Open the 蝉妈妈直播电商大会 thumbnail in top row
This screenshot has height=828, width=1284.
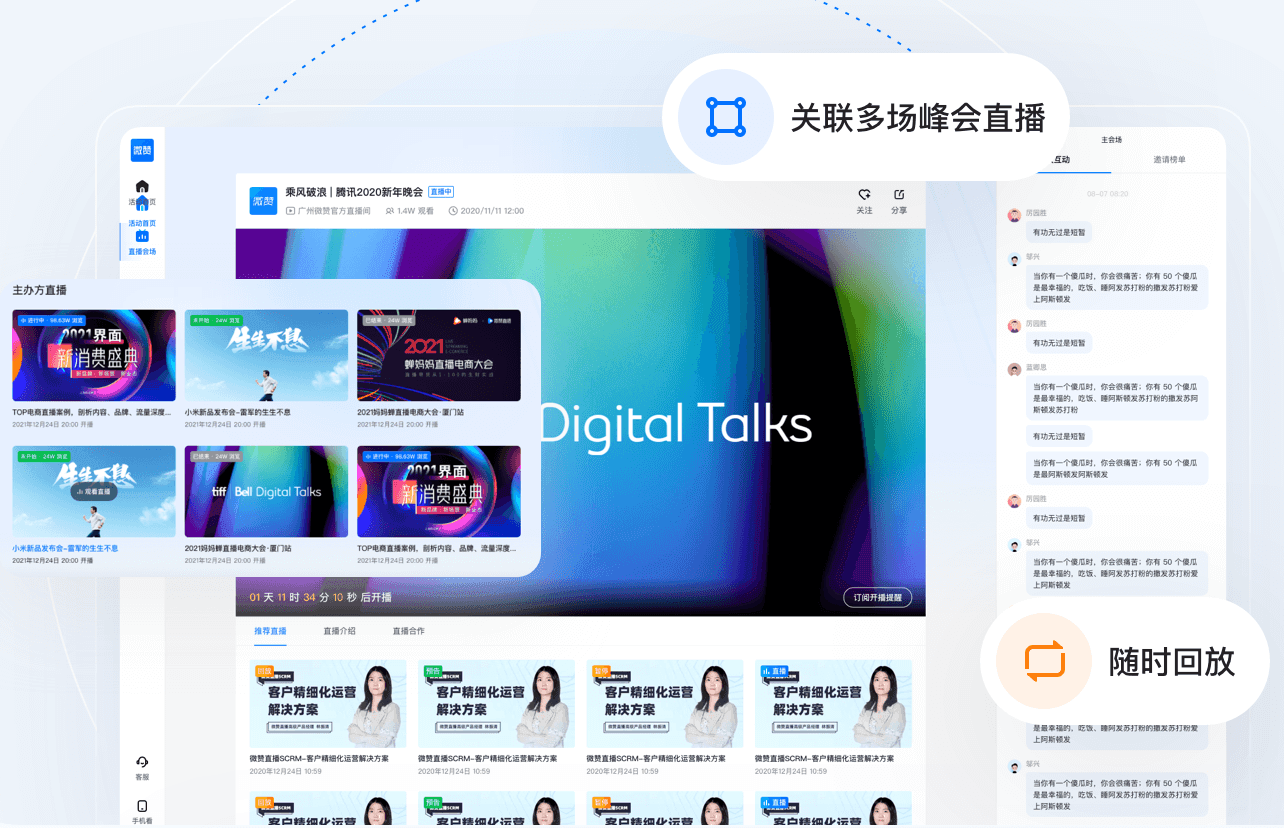[438, 355]
